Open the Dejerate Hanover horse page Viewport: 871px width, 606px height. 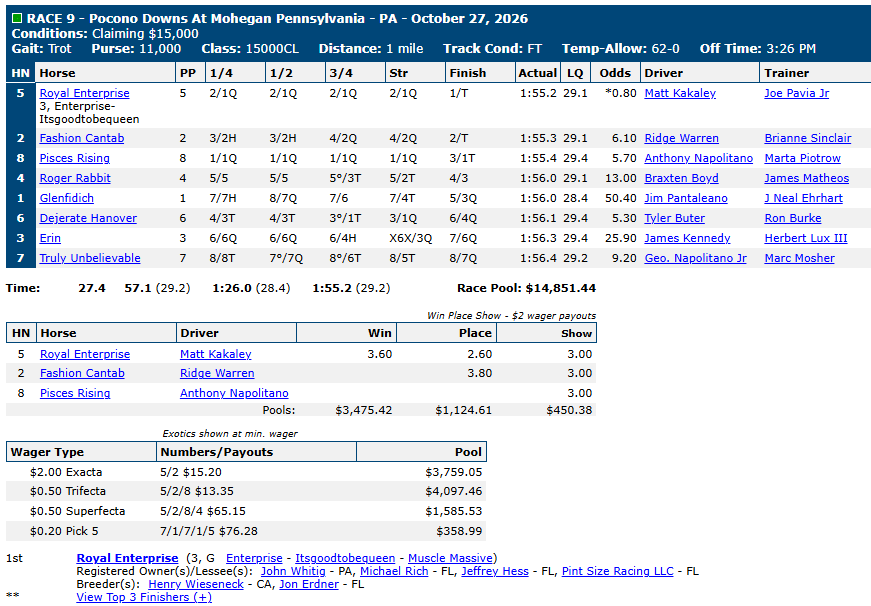point(88,218)
